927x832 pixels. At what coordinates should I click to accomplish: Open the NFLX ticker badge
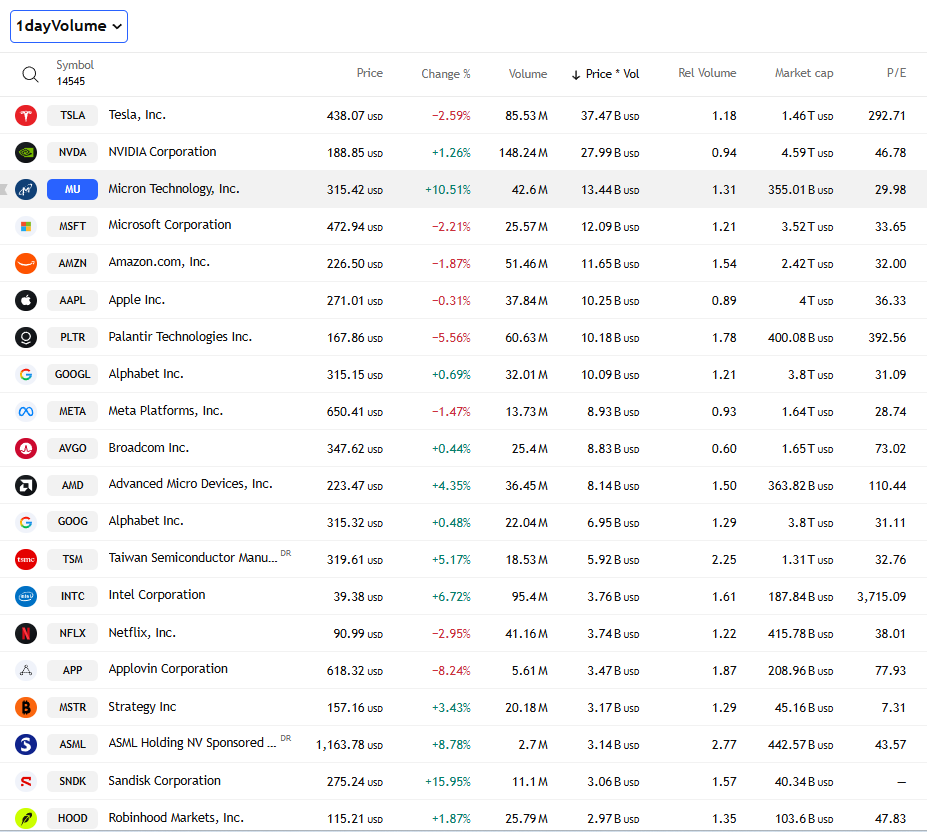point(73,633)
